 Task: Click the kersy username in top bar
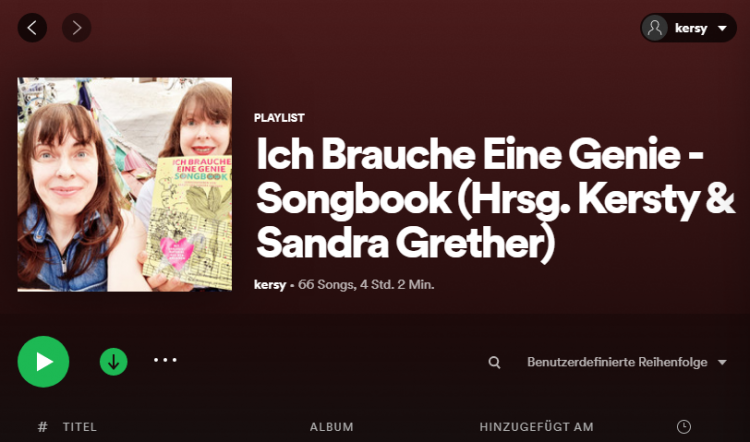(x=691, y=28)
